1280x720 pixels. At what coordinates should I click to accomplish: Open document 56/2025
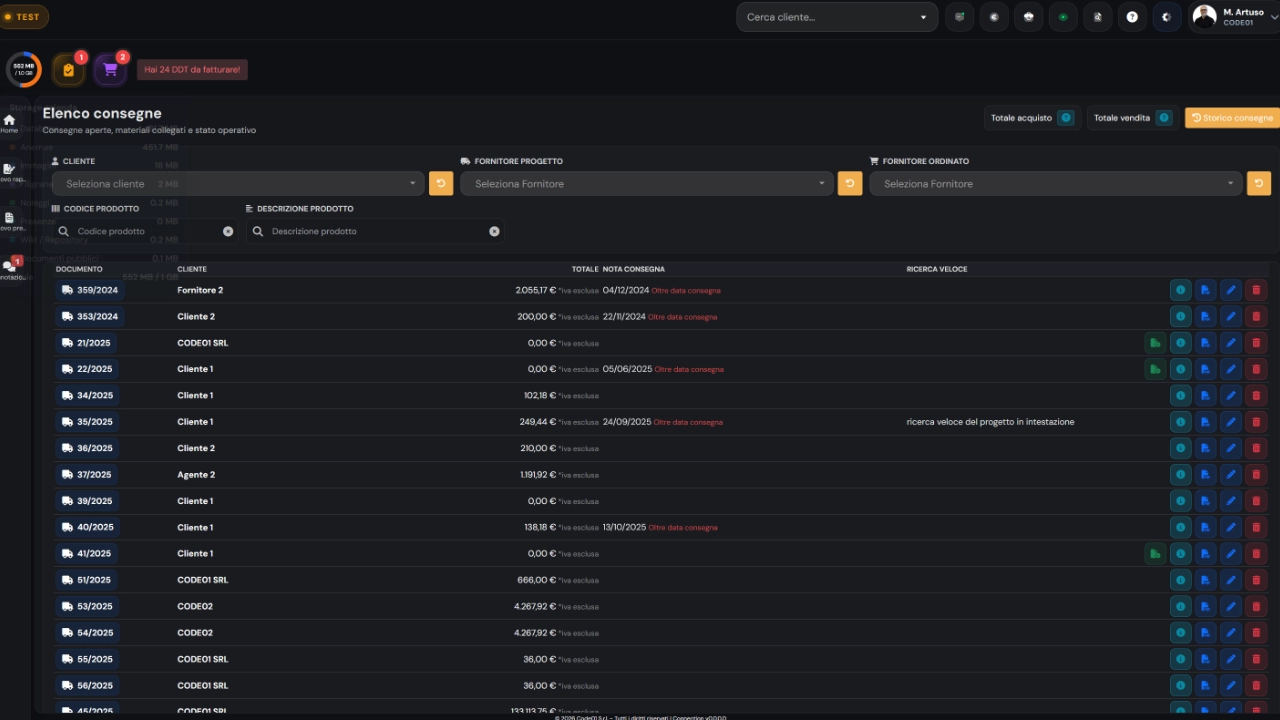[x=87, y=685]
